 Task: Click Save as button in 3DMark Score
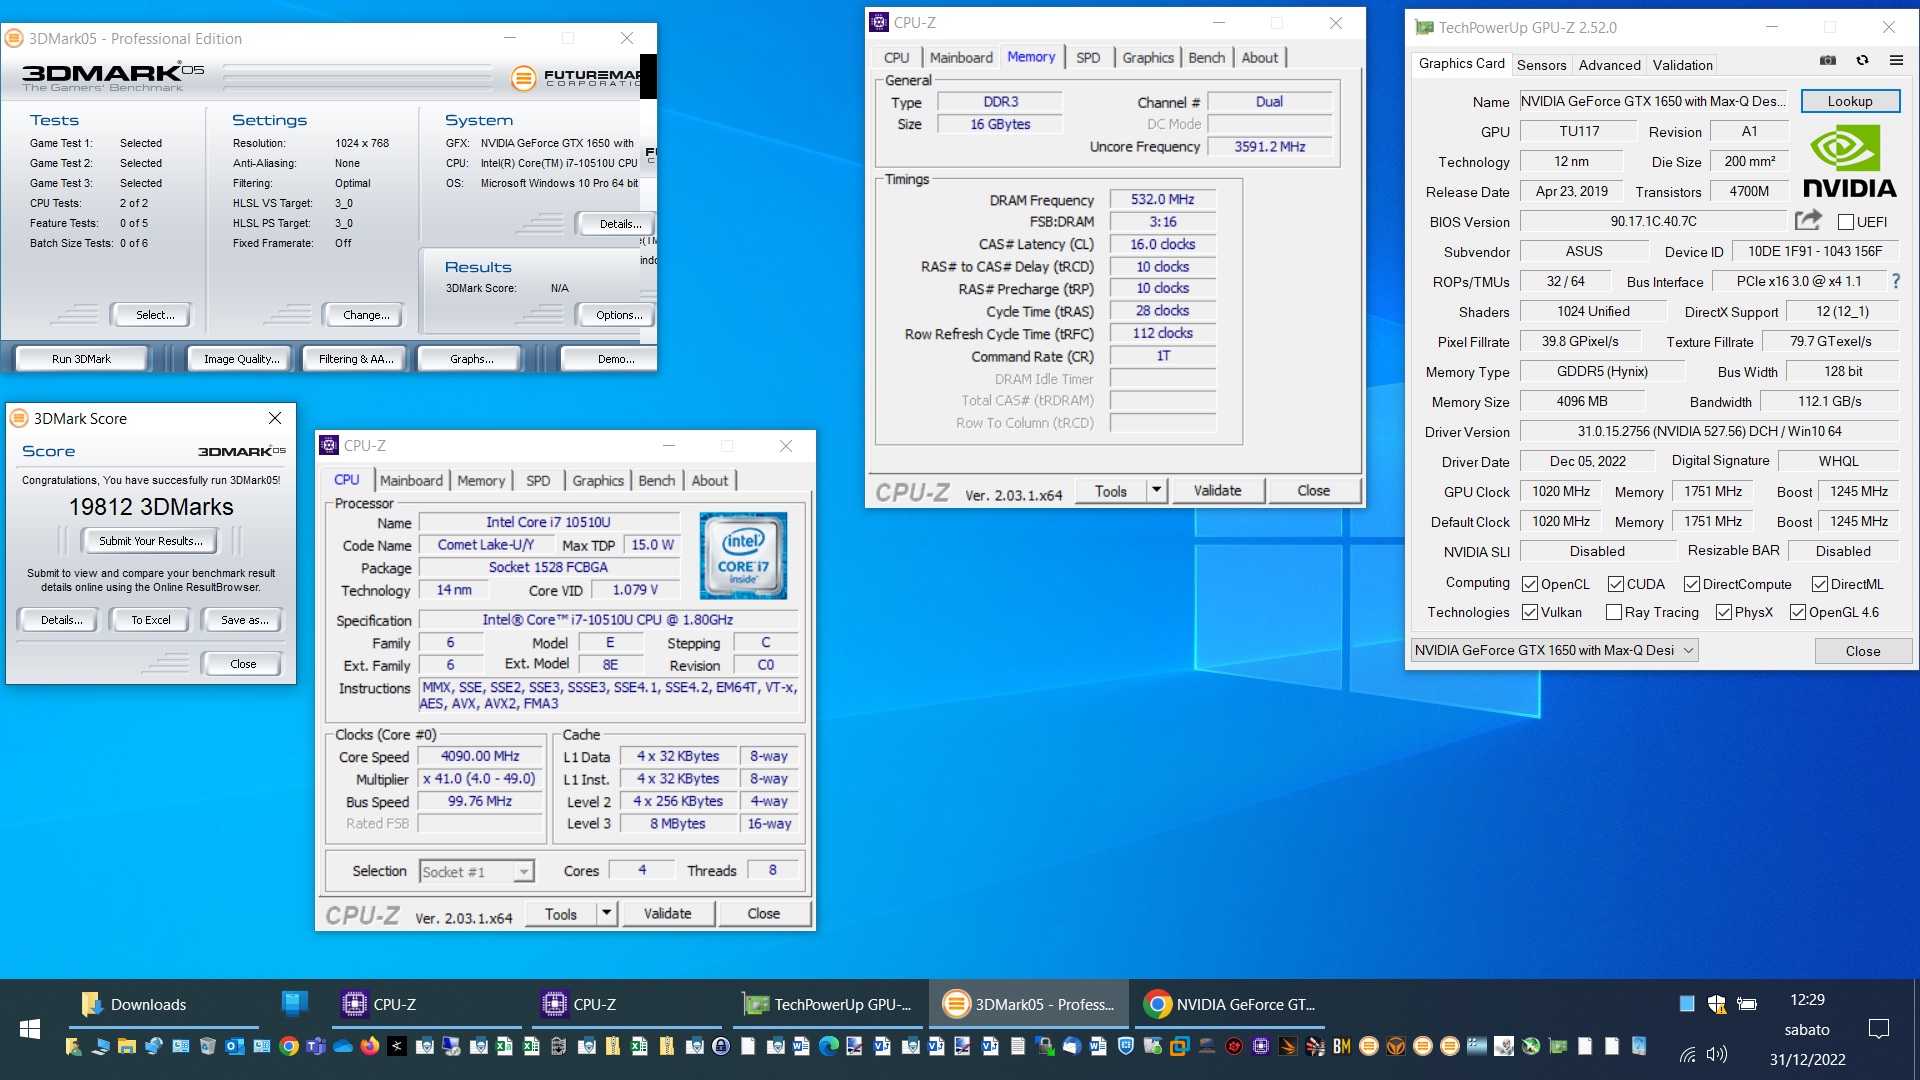click(x=244, y=620)
